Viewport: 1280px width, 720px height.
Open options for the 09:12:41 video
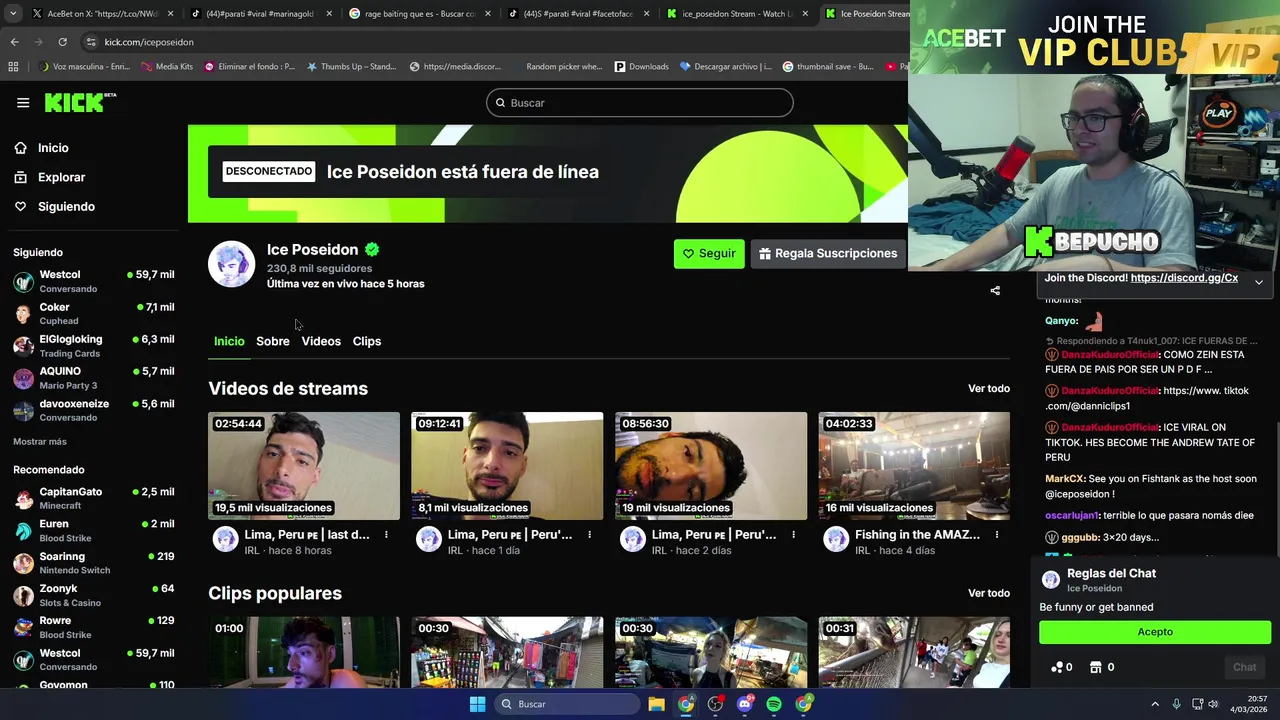tap(589, 535)
